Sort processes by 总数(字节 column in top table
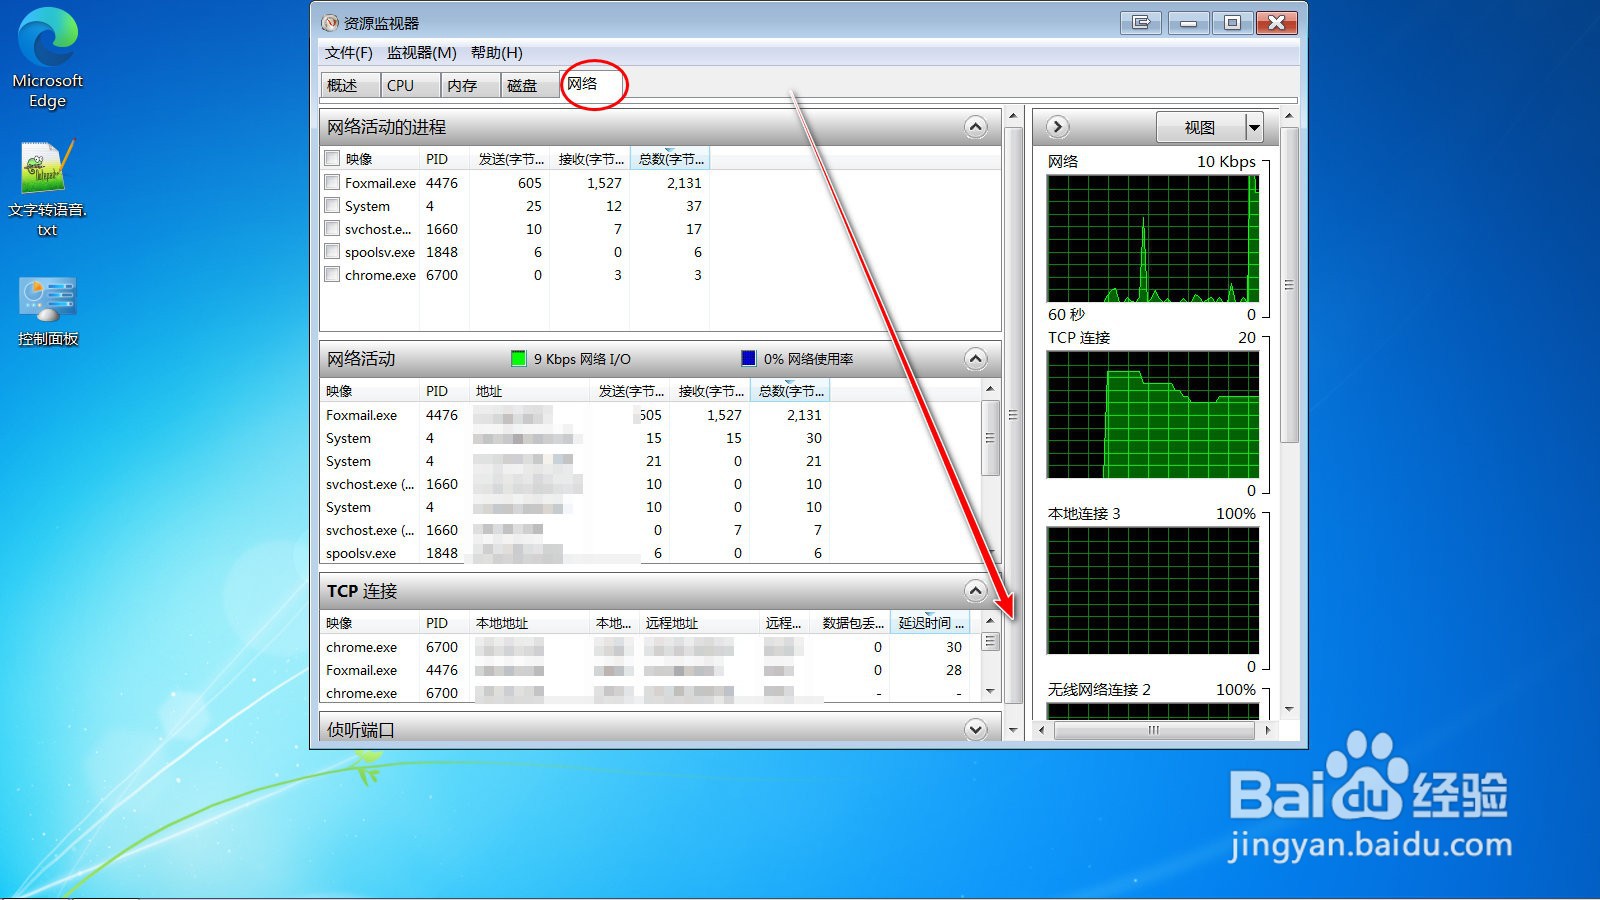Screen dimensions: 1600x900 click(670, 158)
